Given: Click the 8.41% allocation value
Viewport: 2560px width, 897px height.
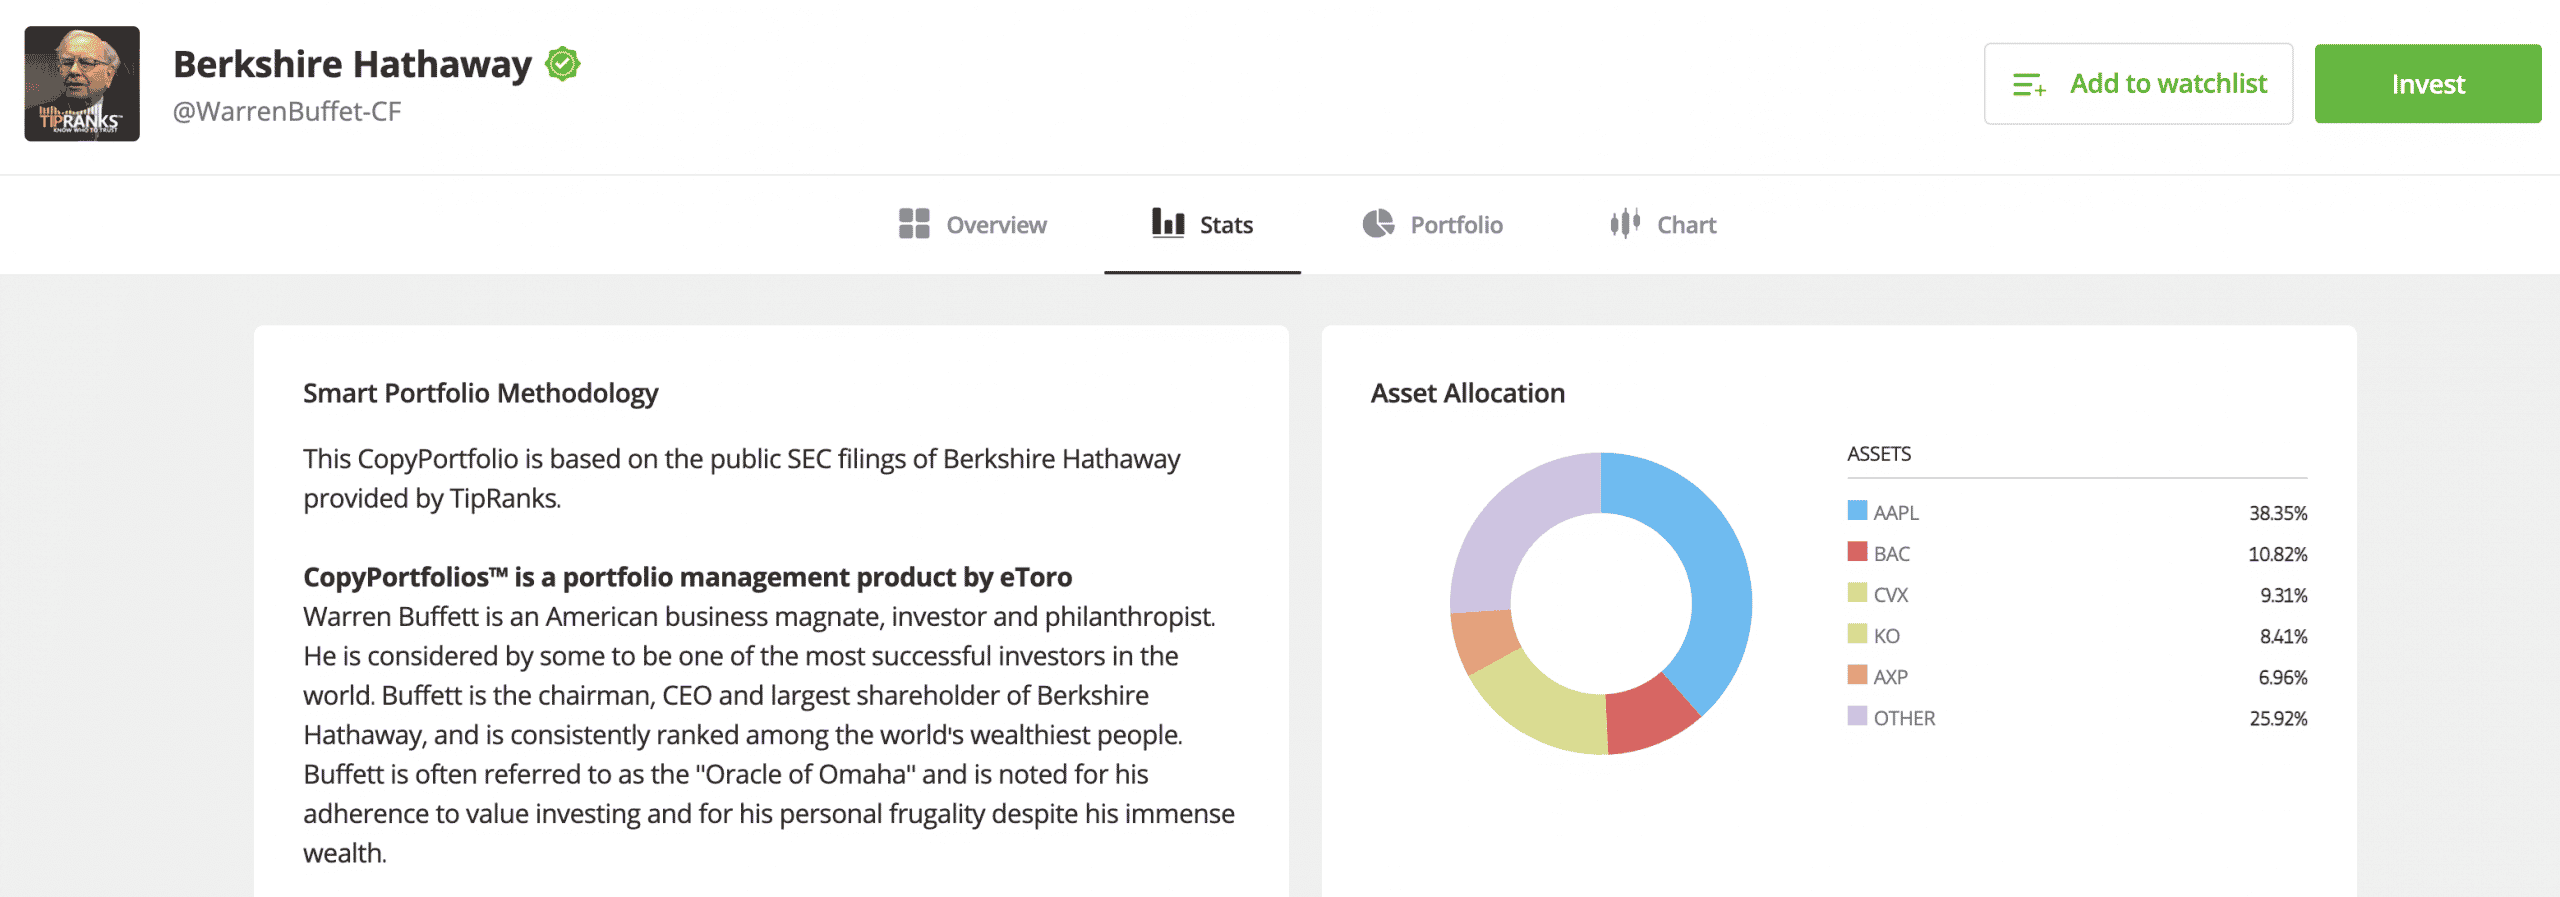Looking at the screenshot, I should (x=2284, y=636).
